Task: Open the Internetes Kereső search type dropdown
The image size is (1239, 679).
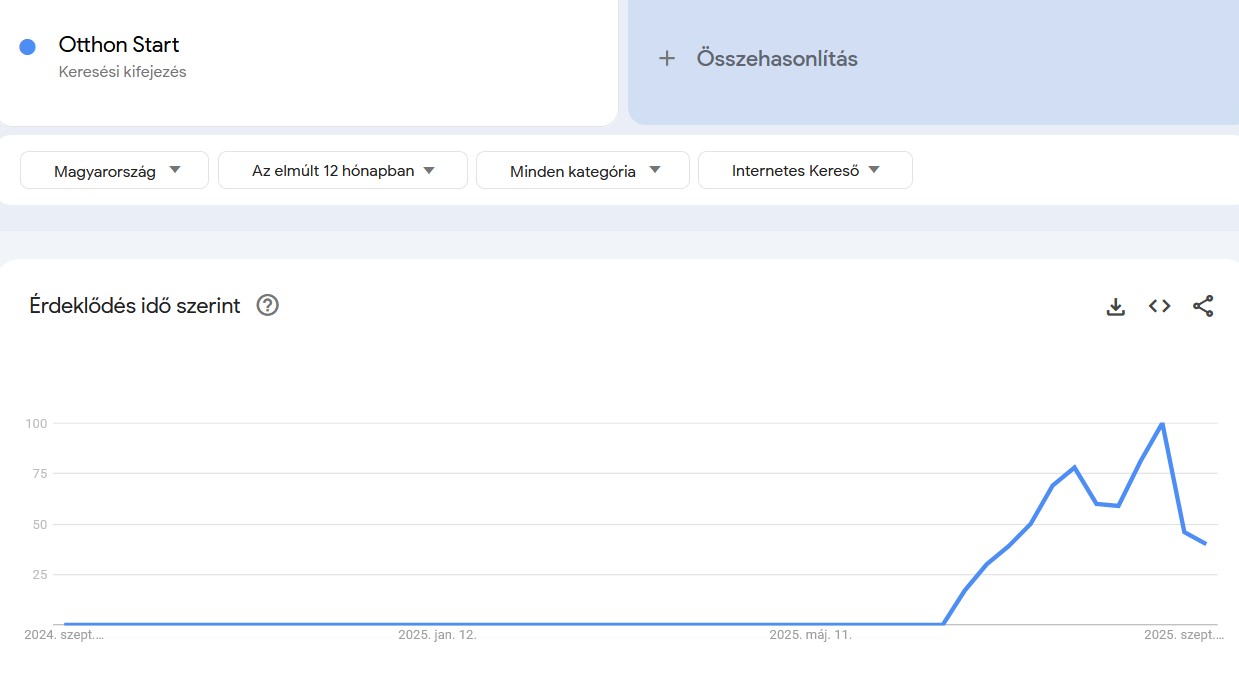Action: [805, 170]
